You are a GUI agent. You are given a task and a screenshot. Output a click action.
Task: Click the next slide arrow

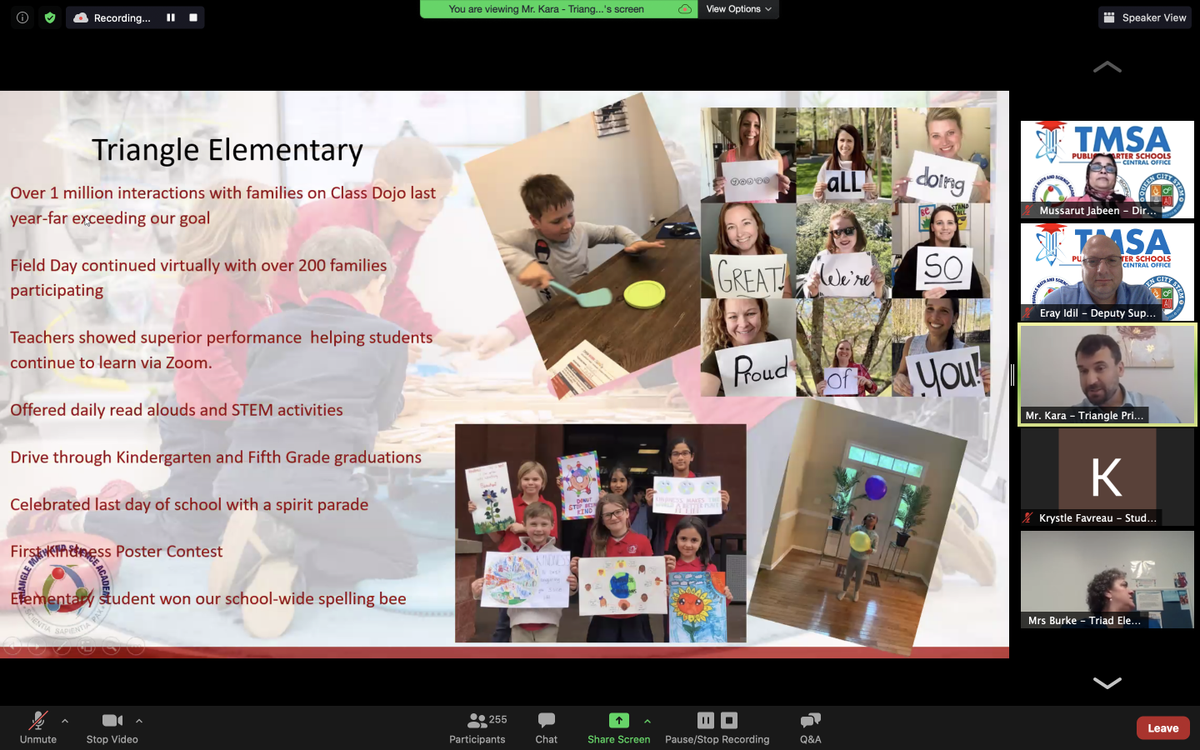point(36,647)
